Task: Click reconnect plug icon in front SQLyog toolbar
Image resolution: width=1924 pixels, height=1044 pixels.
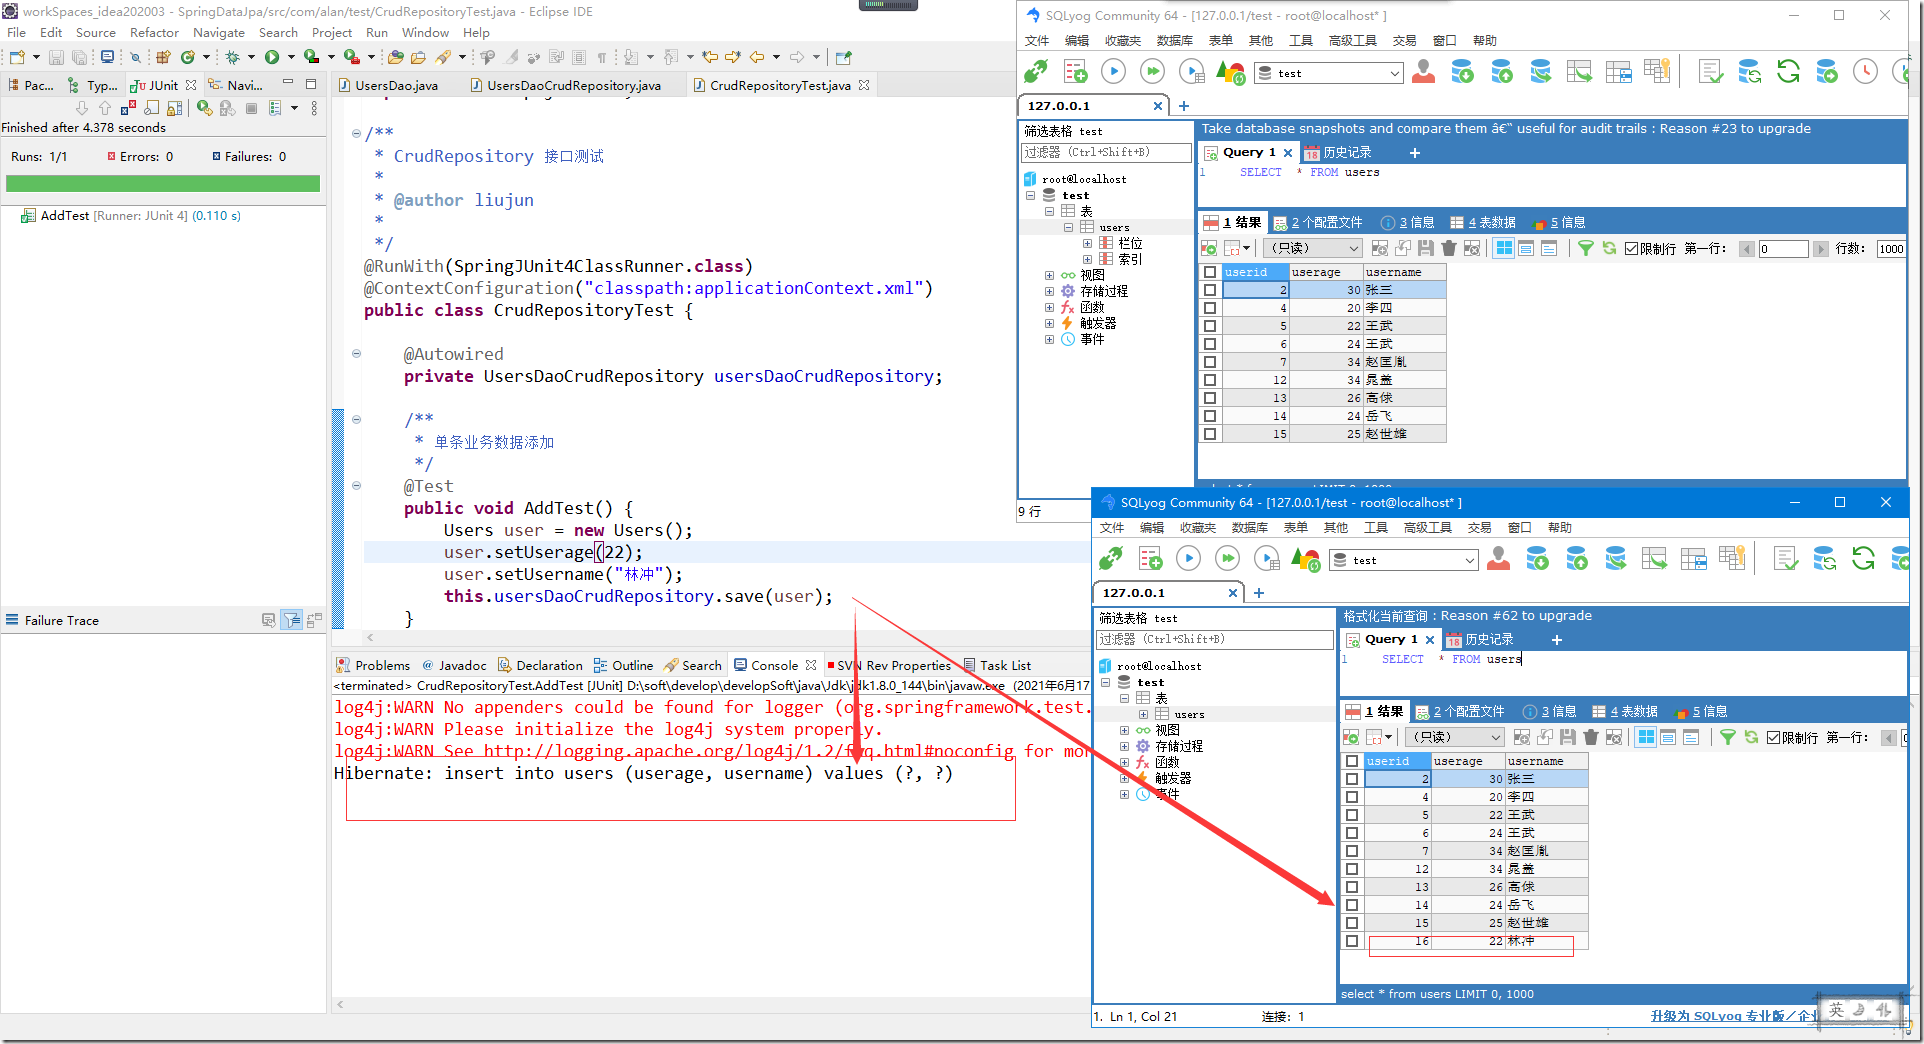Action: click(x=1111, y=558)
